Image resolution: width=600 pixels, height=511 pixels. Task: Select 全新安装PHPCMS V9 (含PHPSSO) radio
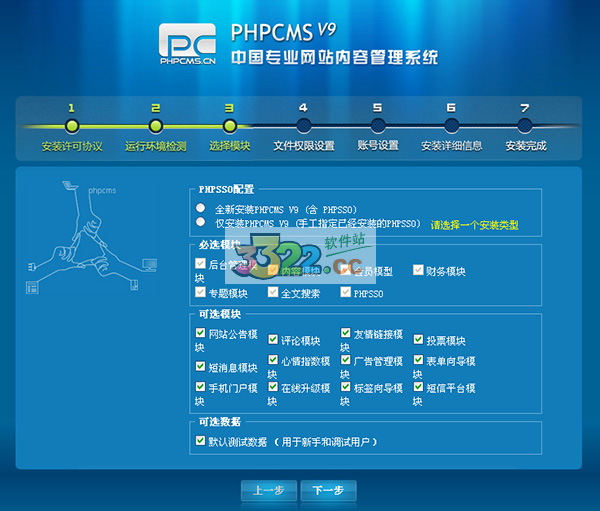click(x=200, y=208)
